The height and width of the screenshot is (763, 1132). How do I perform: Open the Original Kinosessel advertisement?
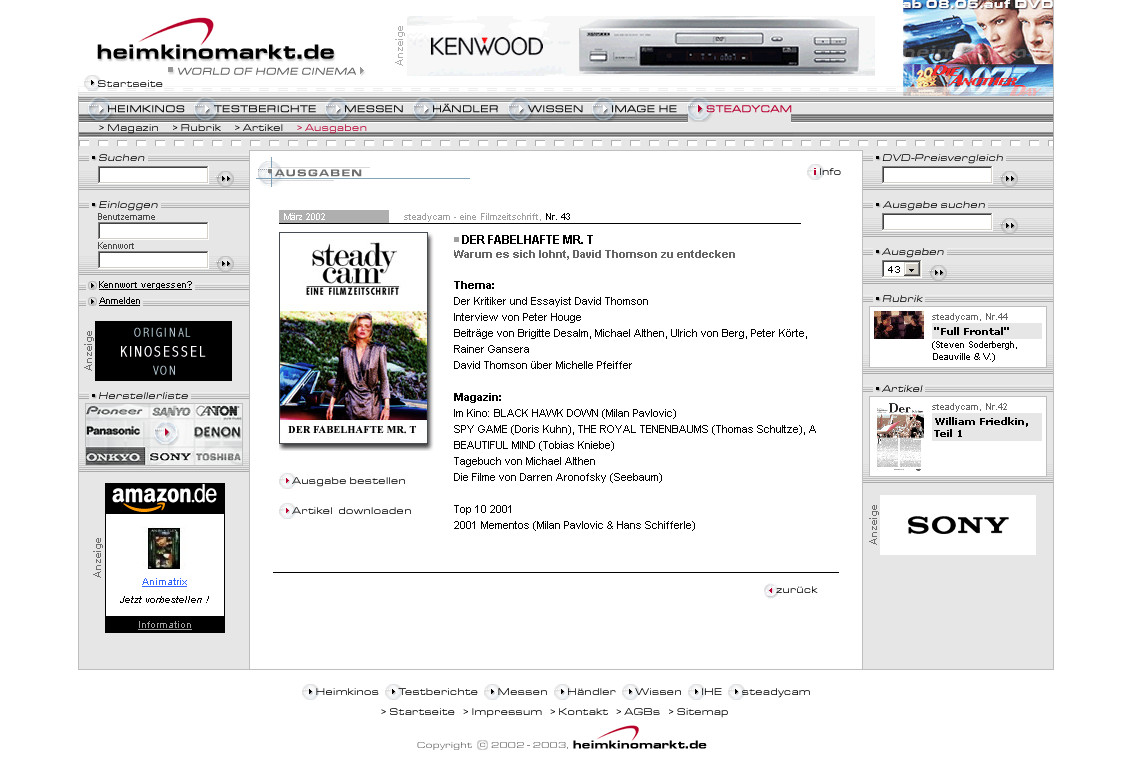coord(163,351)
